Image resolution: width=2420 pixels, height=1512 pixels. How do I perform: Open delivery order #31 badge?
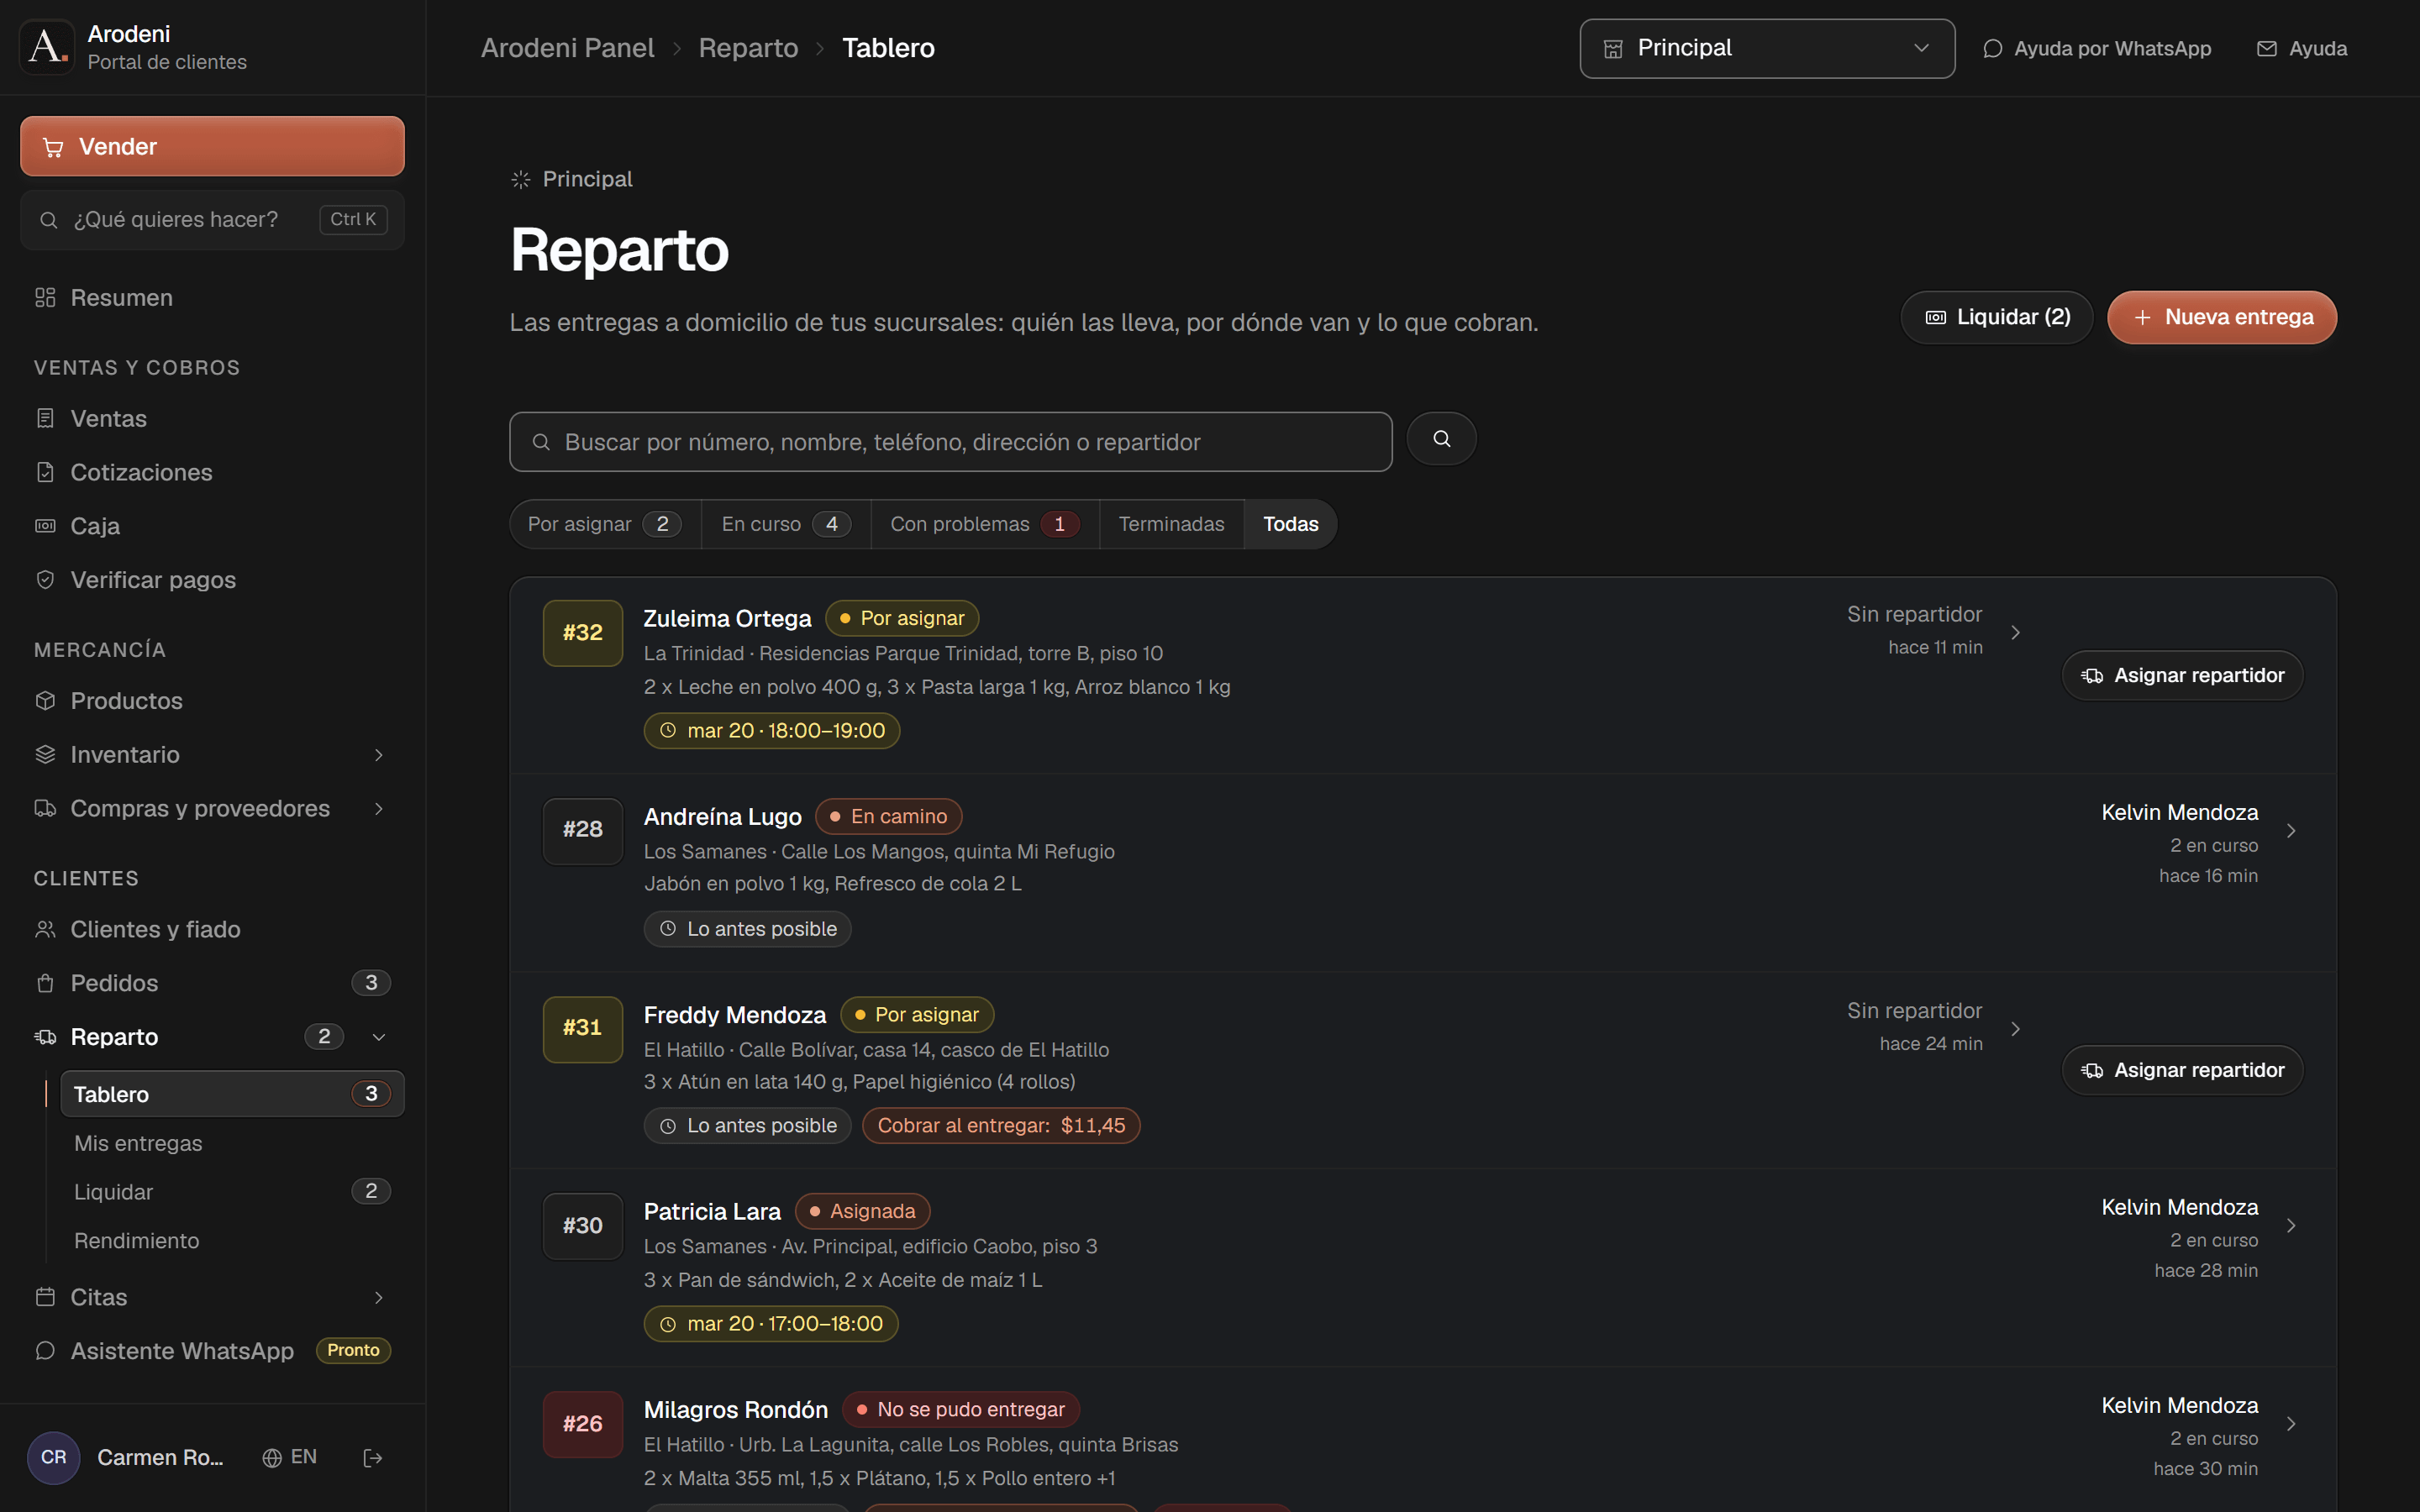(583, 1028)
